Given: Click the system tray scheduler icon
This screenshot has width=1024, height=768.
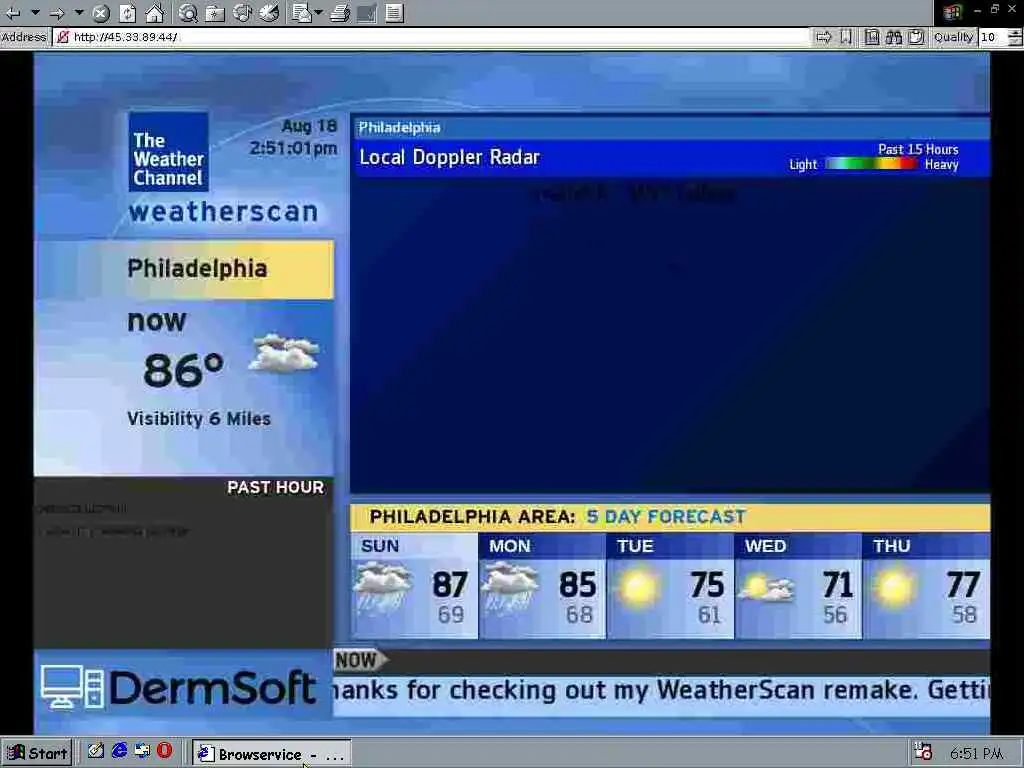Looking at the screenshot, I should click(923, 753).
